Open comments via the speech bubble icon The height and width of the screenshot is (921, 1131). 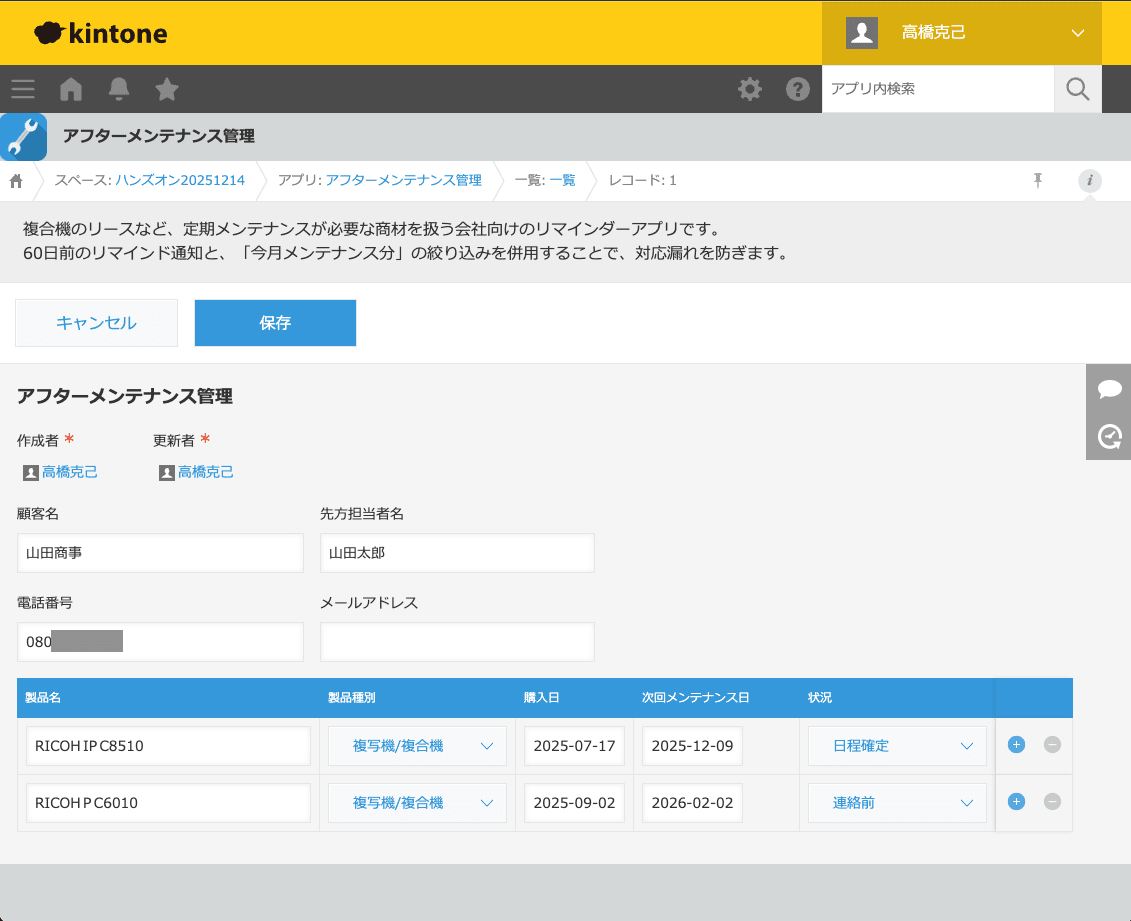1108,389
